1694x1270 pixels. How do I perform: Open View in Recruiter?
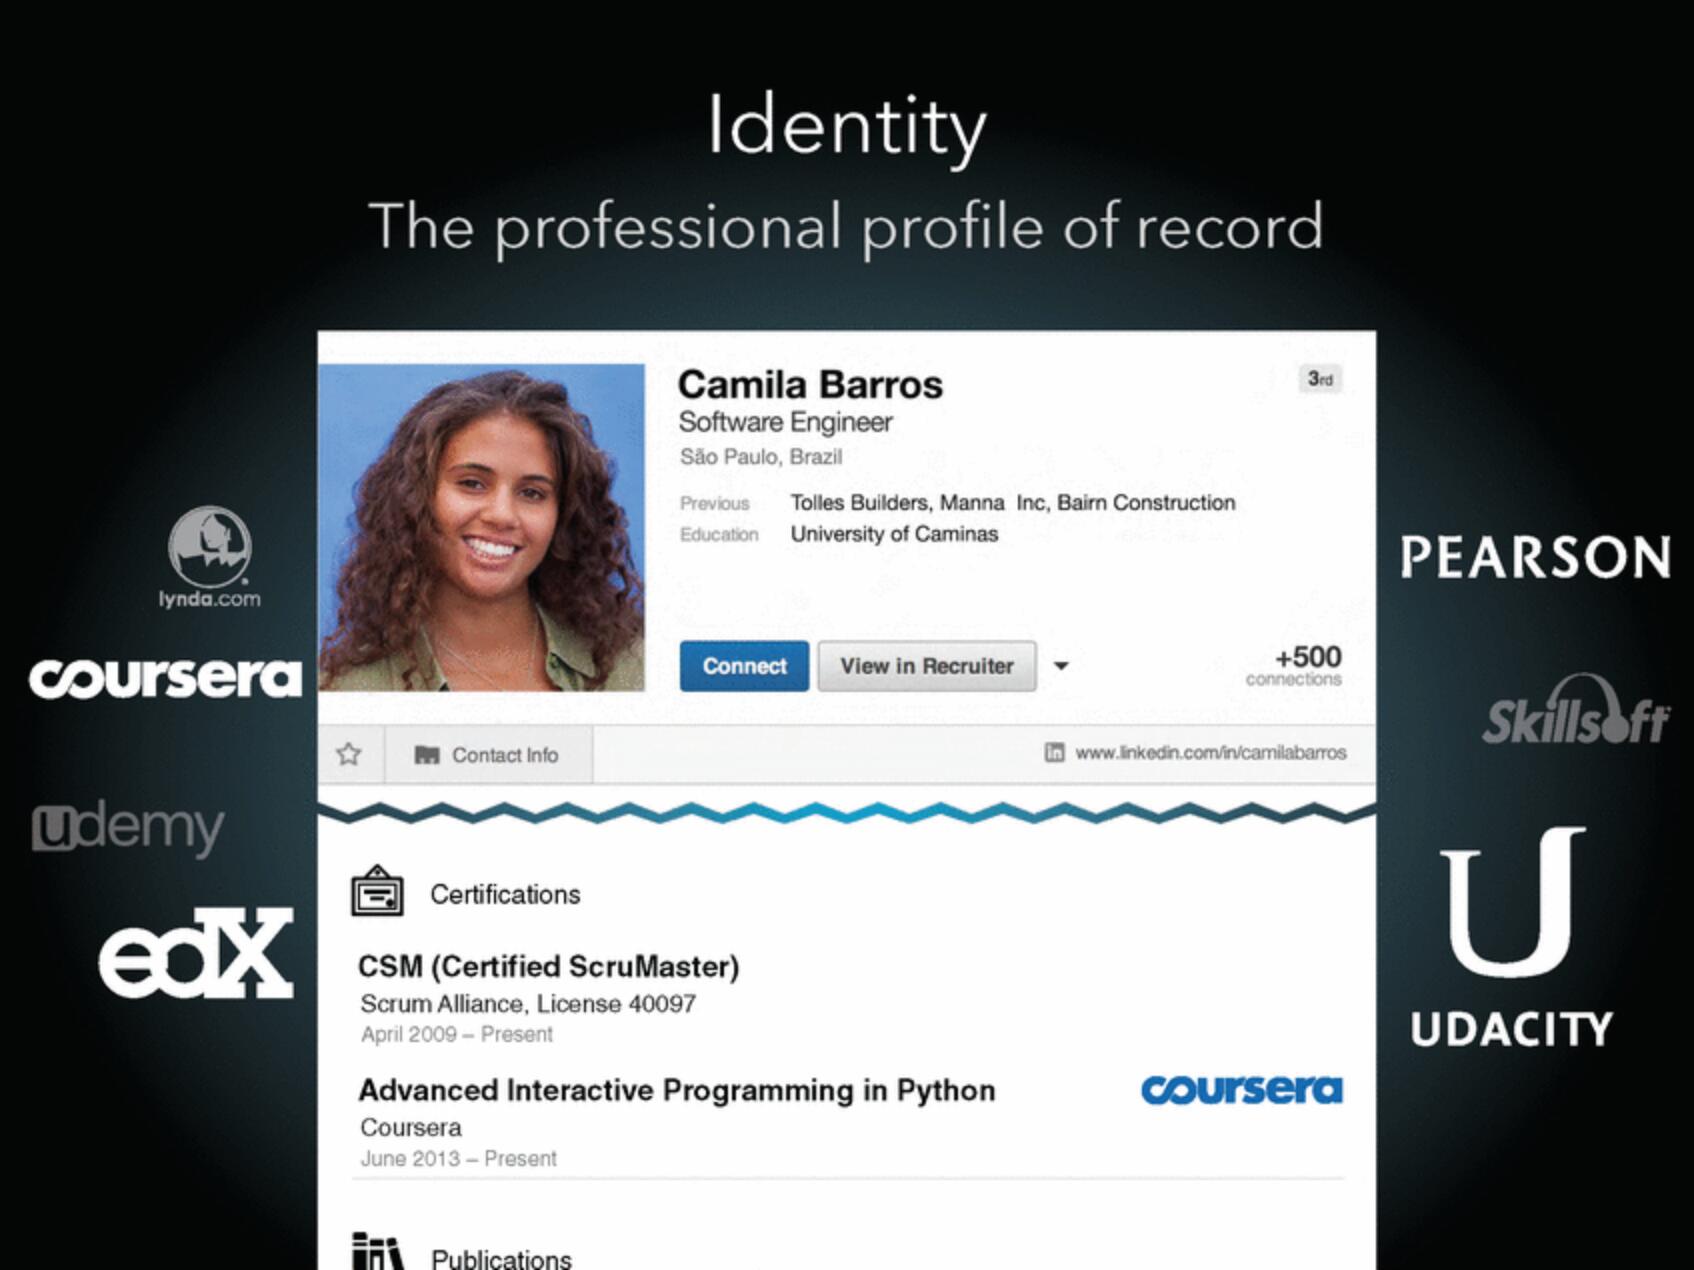[x=927, y=666]
